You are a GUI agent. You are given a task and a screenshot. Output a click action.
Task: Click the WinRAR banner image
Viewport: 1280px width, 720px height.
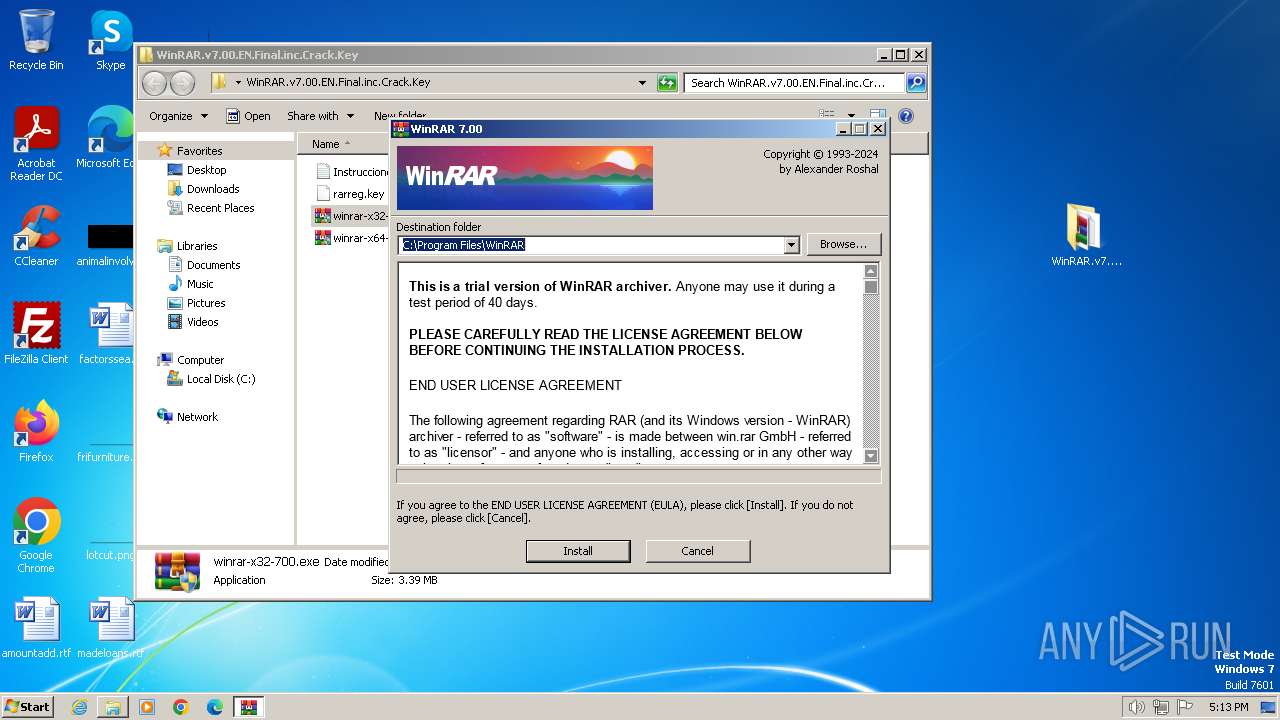coord(525,178)
